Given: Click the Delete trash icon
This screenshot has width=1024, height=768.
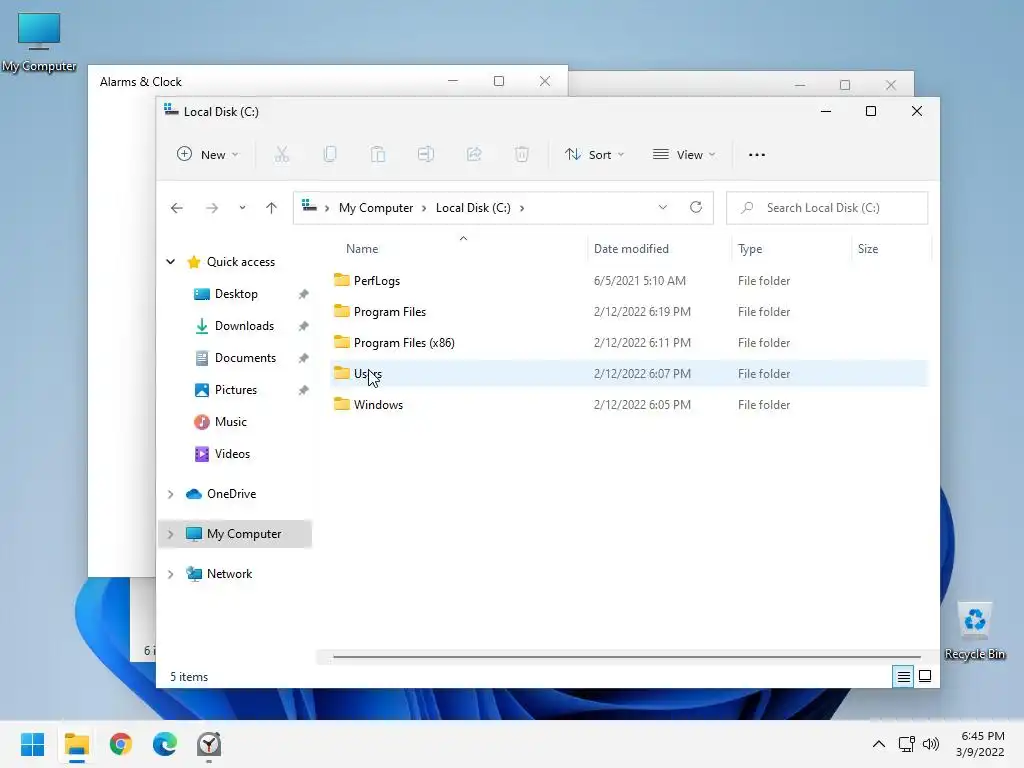Looking at the screenshot, I should (521, 155).
